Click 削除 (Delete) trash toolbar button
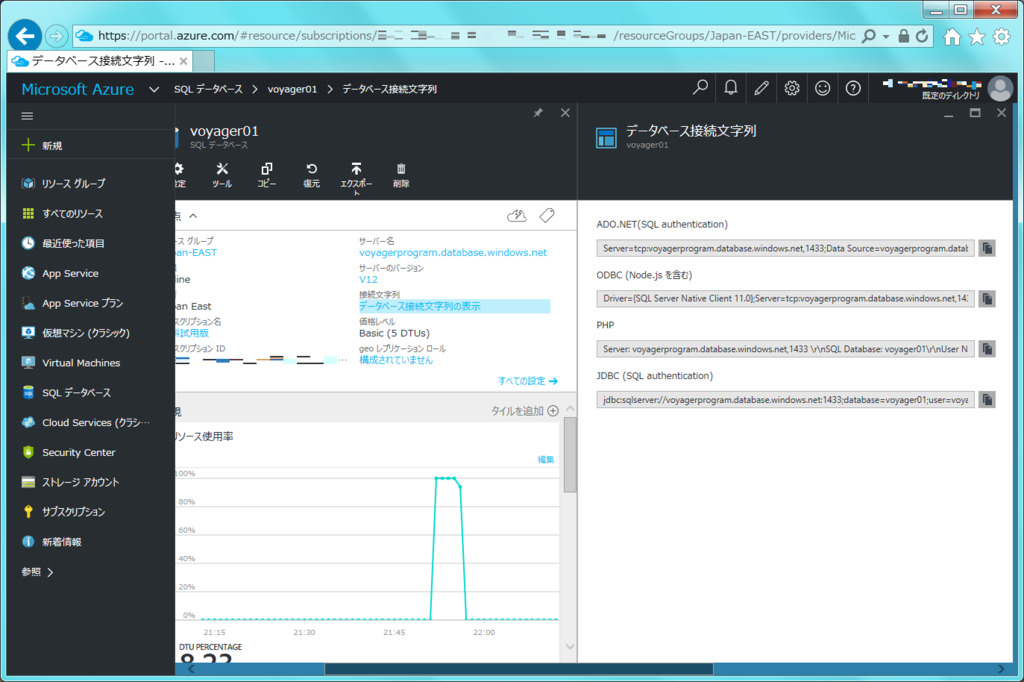This screenshot has width=1024, height=682. [x=401, y=175]
